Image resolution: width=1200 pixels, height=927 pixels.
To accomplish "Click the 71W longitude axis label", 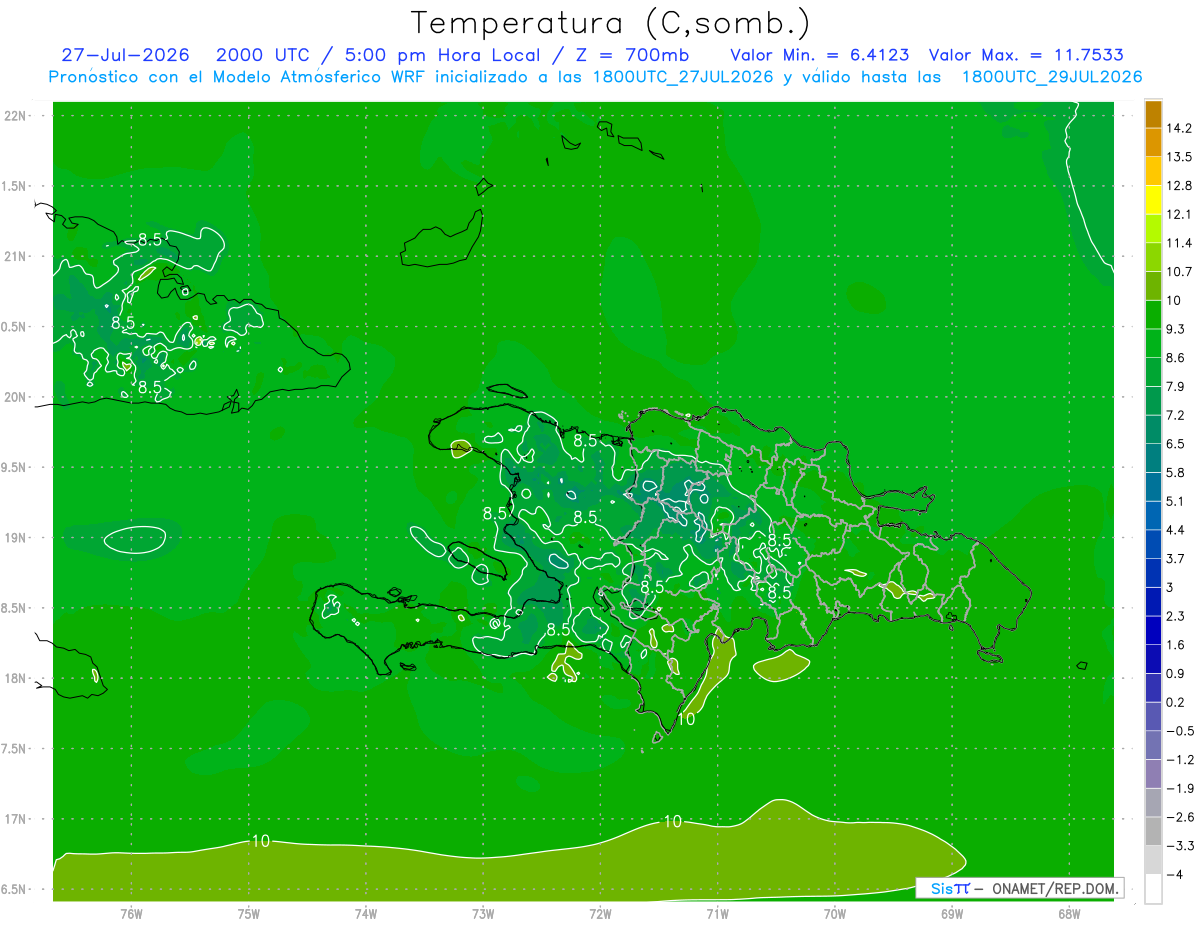I will (x=717, y=913).
